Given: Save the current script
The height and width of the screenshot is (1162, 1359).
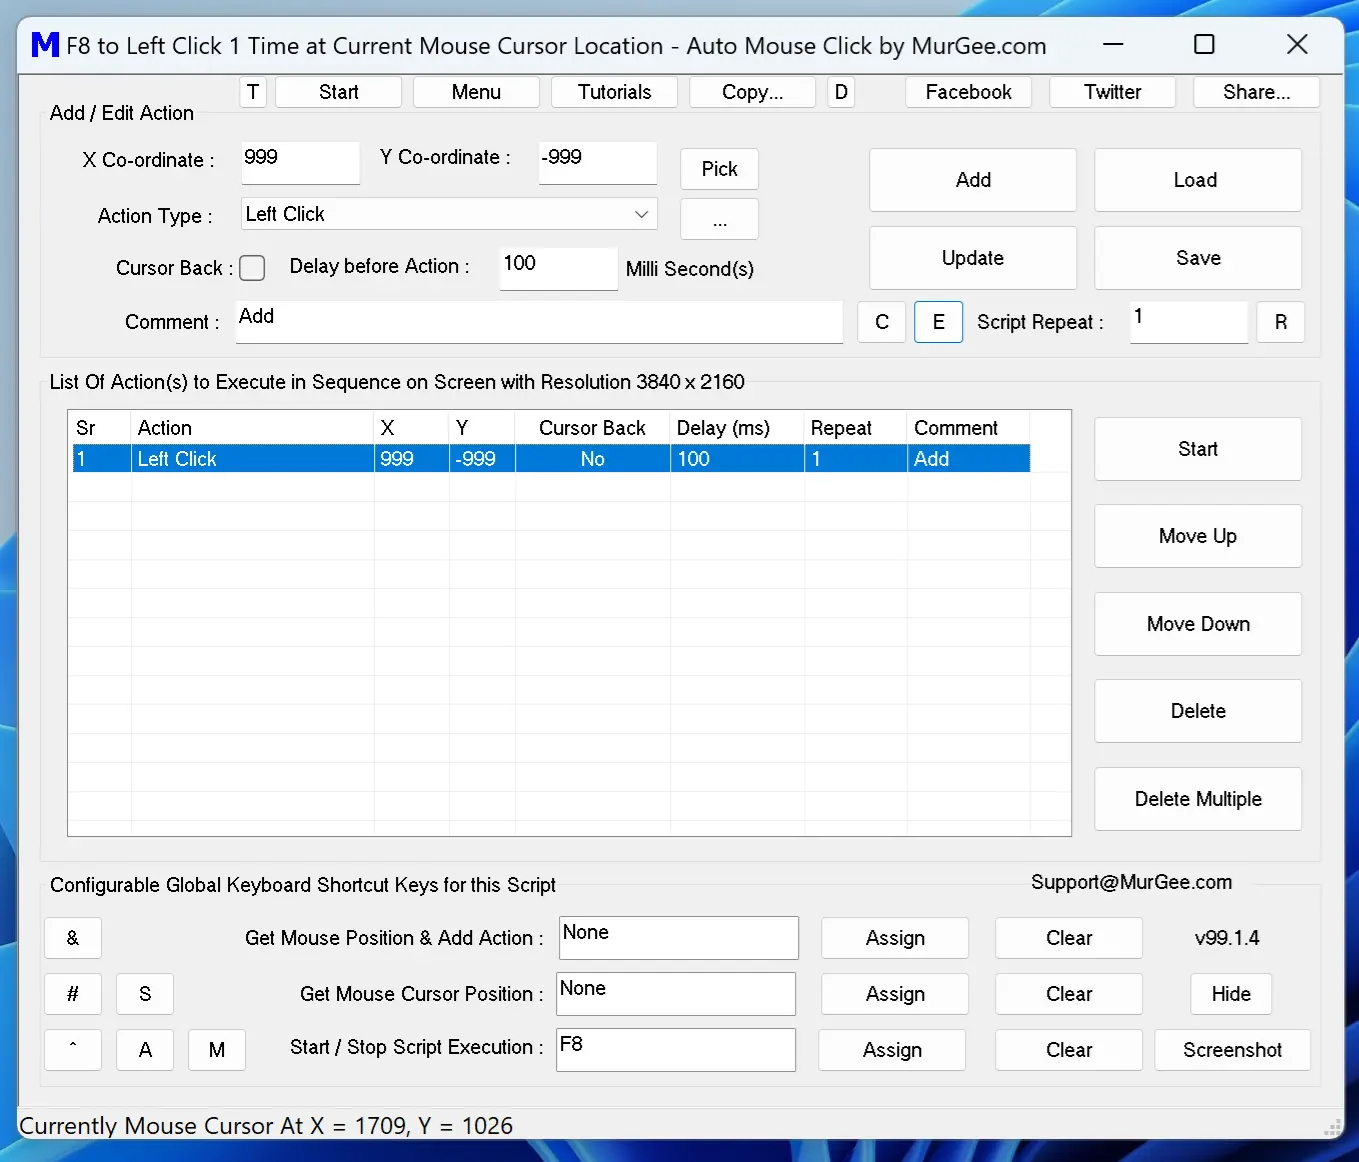Looking at the screenshot, I should pyautogui.click(x=1197, y=258).
